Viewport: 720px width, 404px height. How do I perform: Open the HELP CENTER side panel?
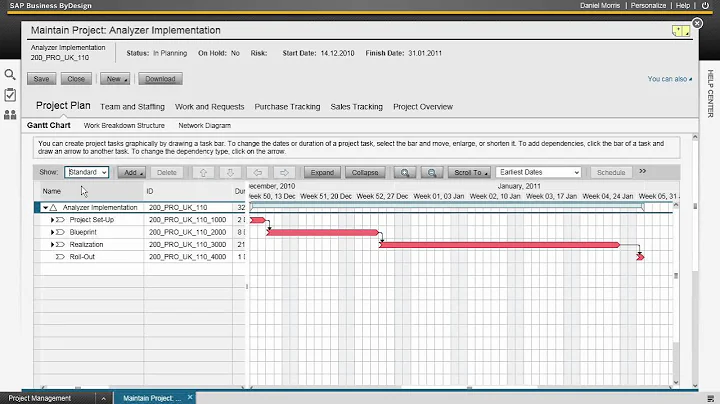710,93
